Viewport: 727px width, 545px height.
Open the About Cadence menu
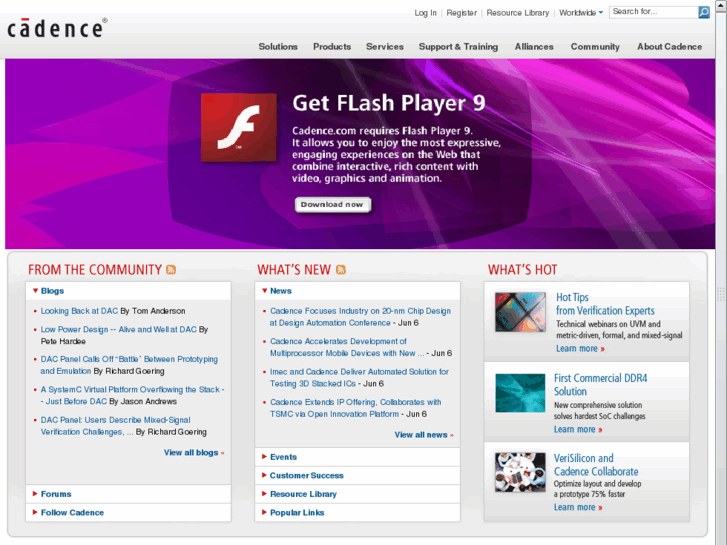pyautogui.click(x=670, y=46)
